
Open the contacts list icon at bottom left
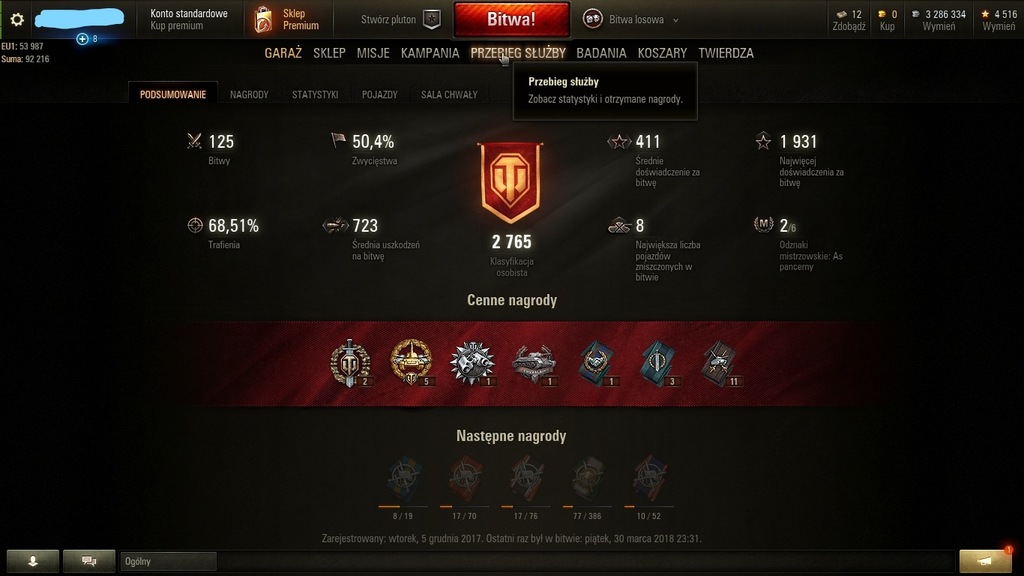click(33, 561)
